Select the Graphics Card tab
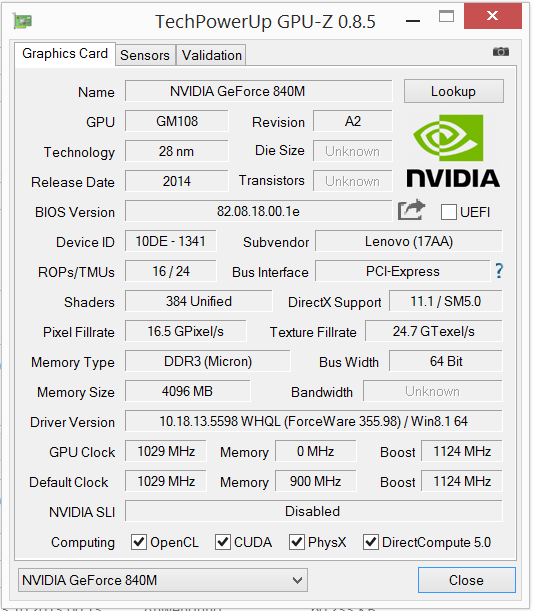534x611 pixels. pos(65,54)
